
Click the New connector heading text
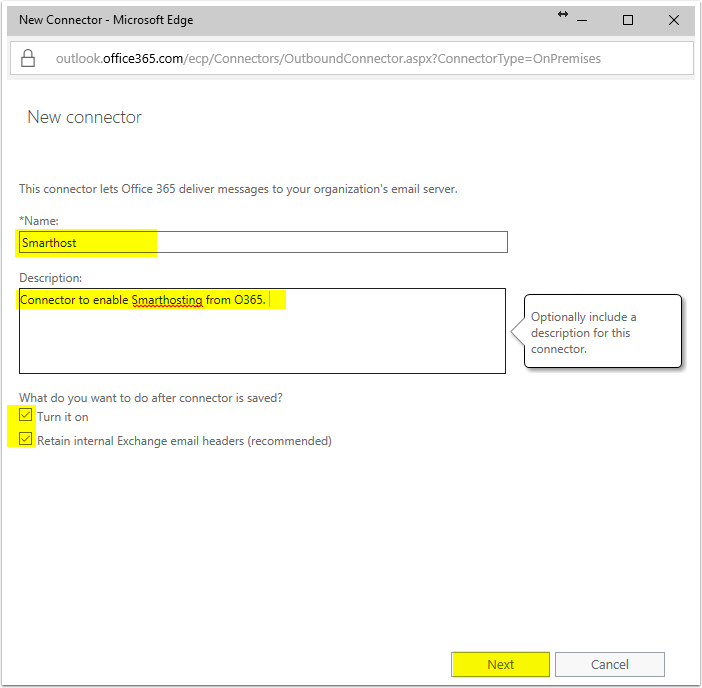click(84, 117)
